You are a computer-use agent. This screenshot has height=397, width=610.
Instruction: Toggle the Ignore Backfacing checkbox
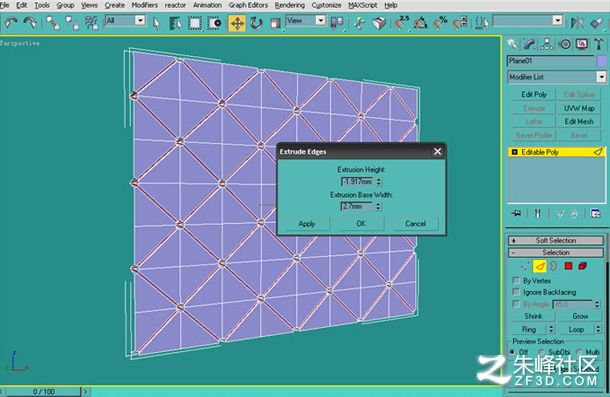[516, 292]
